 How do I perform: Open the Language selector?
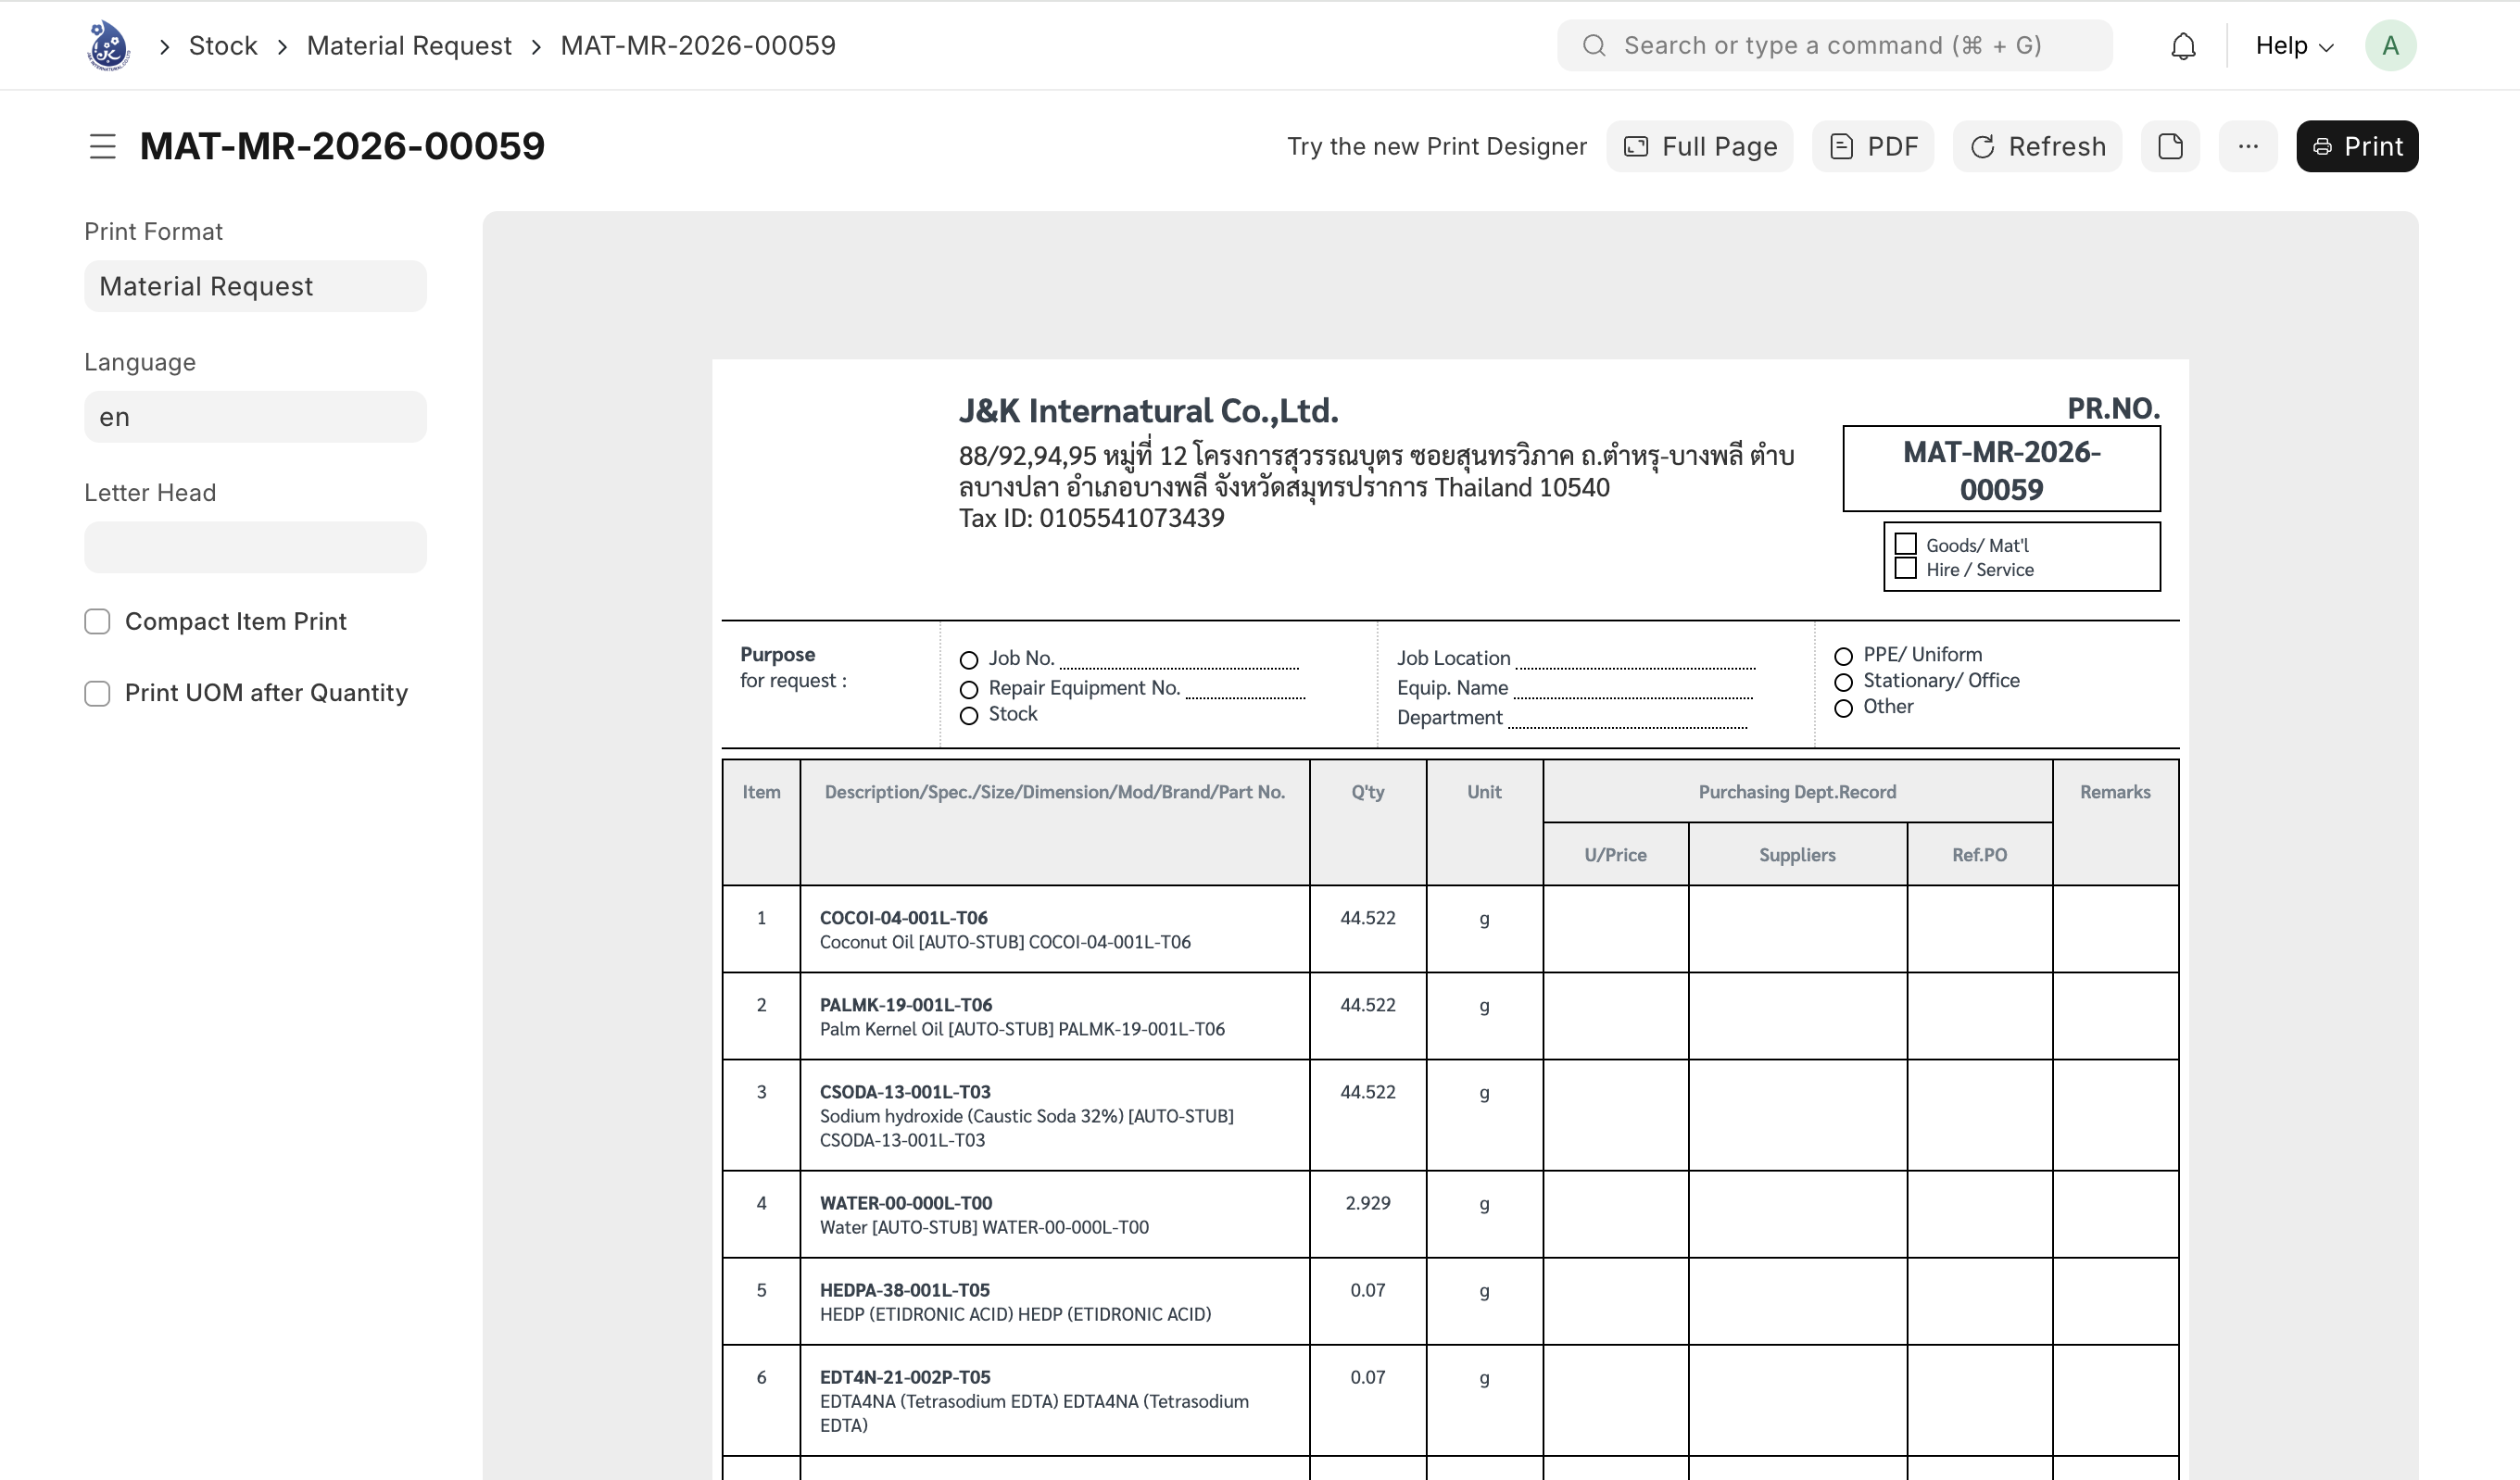pos(255,417)
